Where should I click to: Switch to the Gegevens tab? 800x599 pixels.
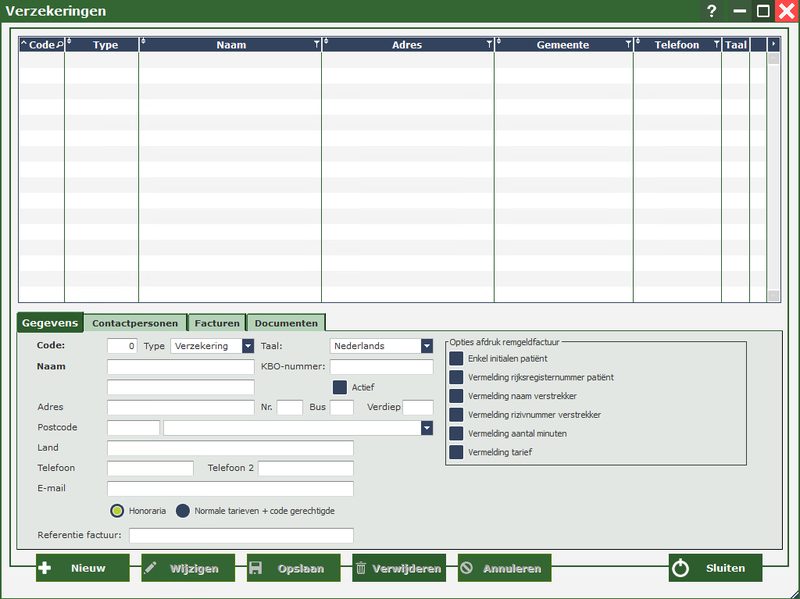50,323
